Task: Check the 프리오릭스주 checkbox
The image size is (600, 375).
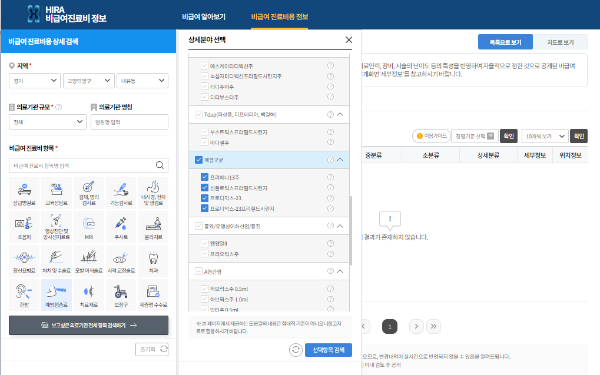Action: coord(205,254)
